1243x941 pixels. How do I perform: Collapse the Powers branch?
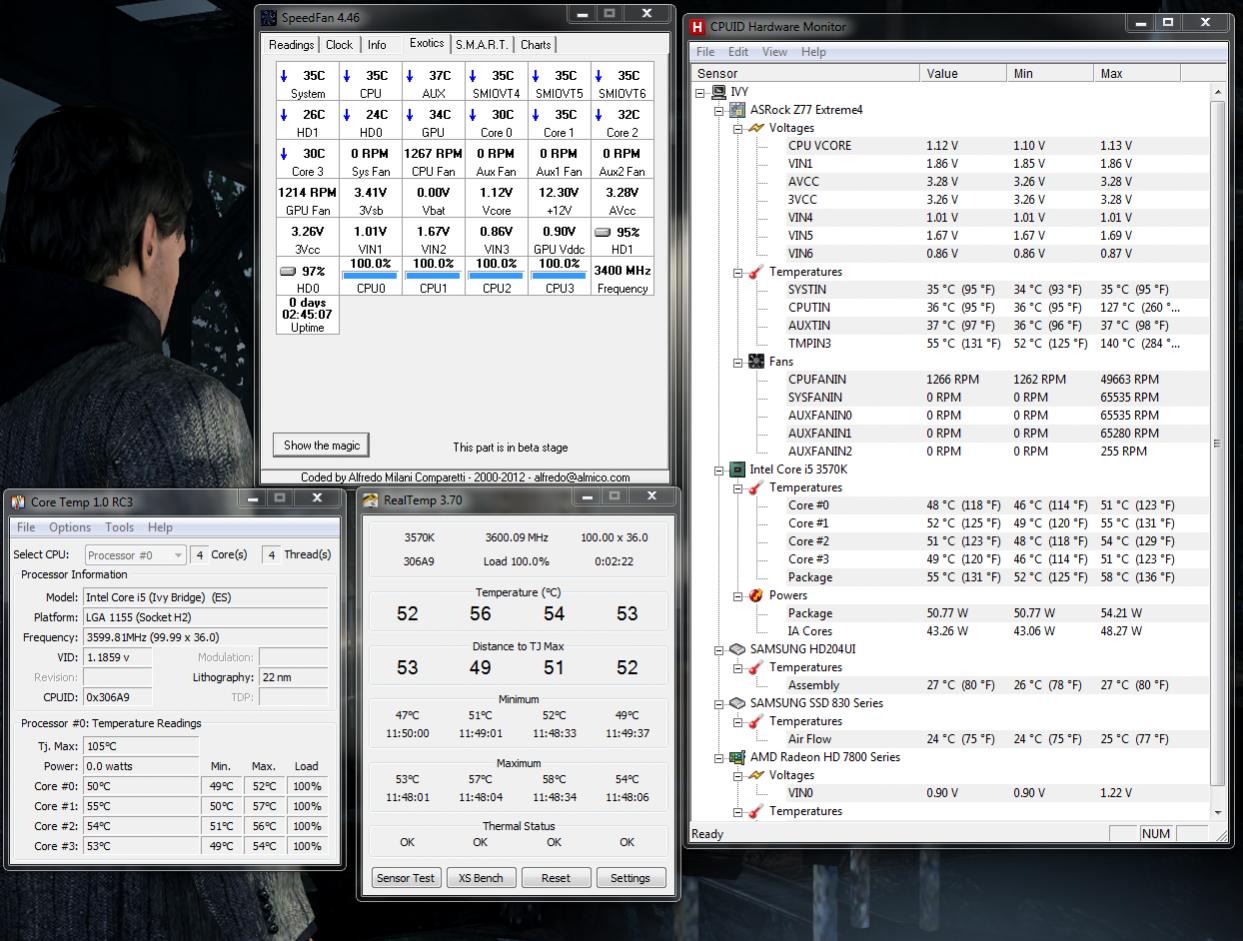click(x=738, y=596)
